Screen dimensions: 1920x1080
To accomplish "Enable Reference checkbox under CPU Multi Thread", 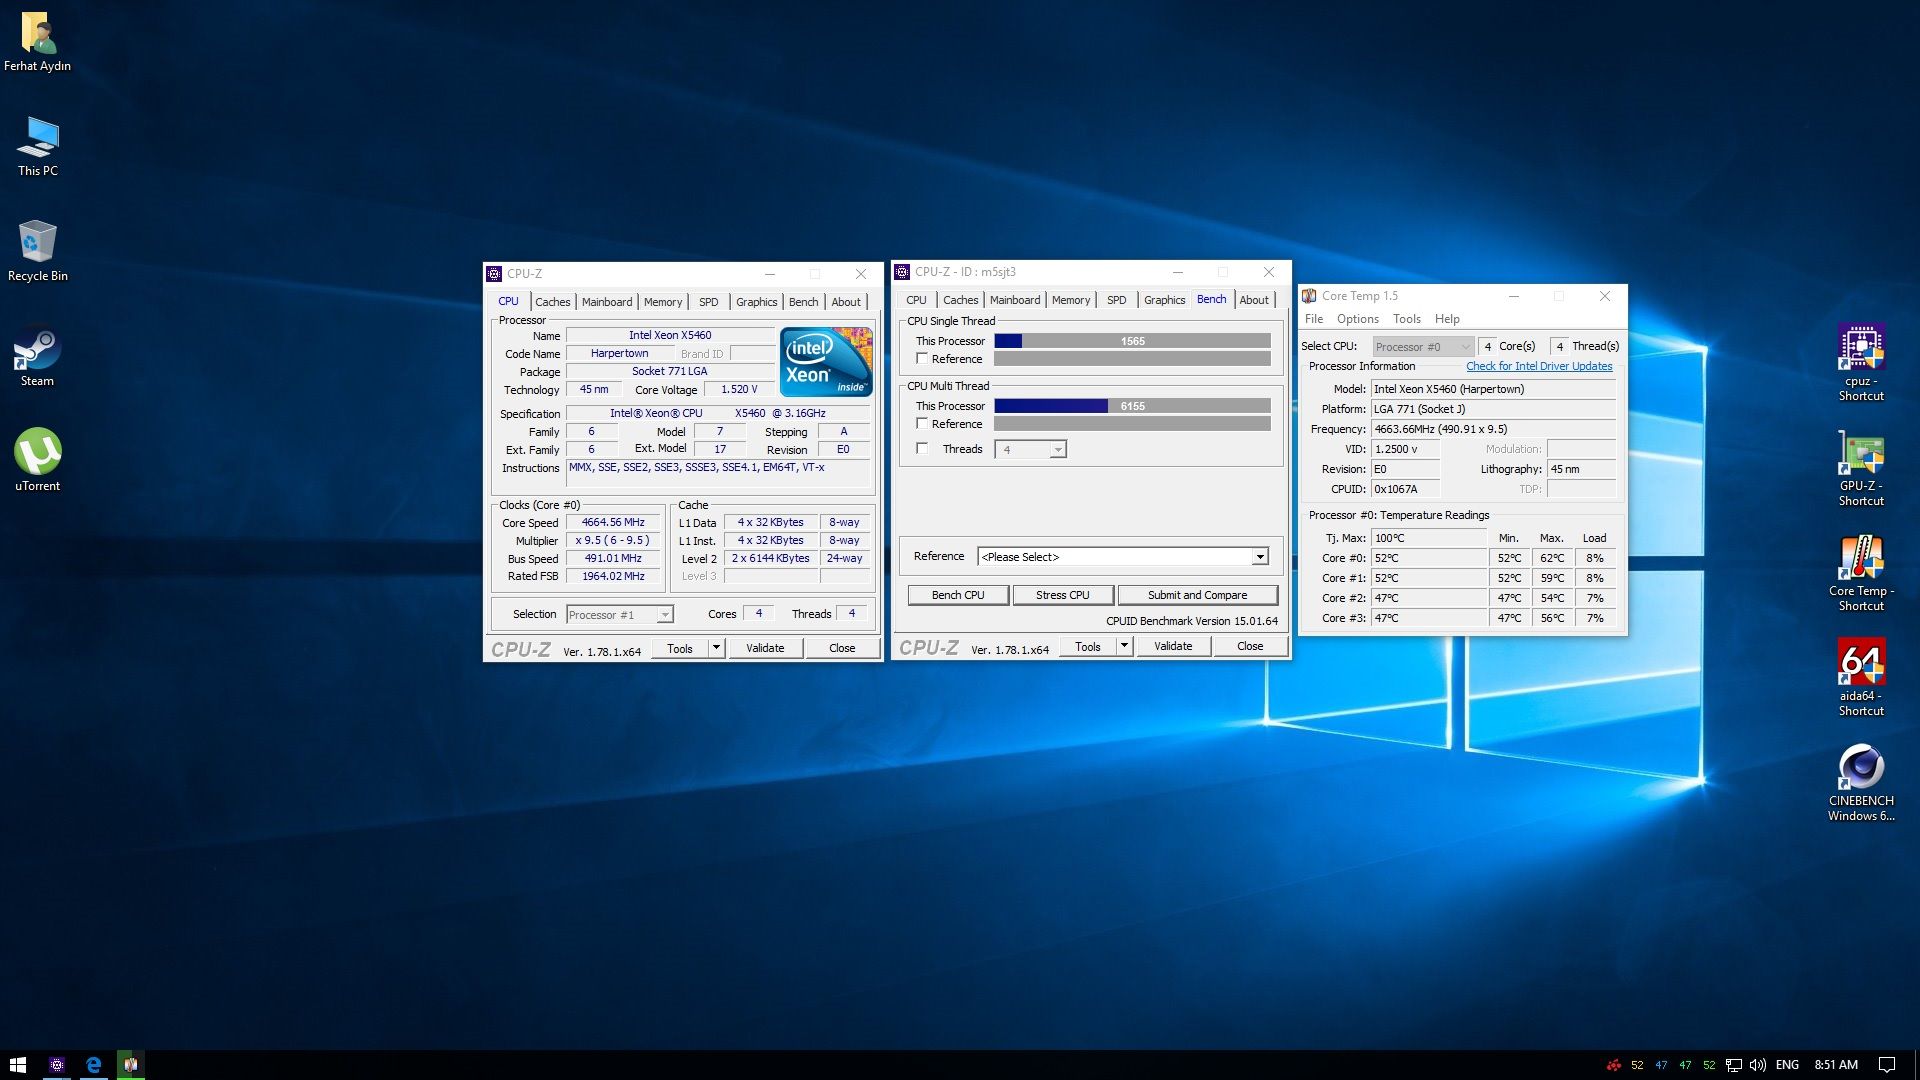I will (x=922, y=424).
